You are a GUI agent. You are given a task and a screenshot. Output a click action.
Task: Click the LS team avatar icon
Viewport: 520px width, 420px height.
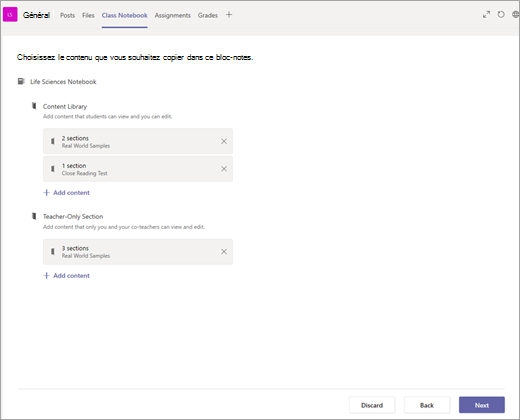(10, 15)
